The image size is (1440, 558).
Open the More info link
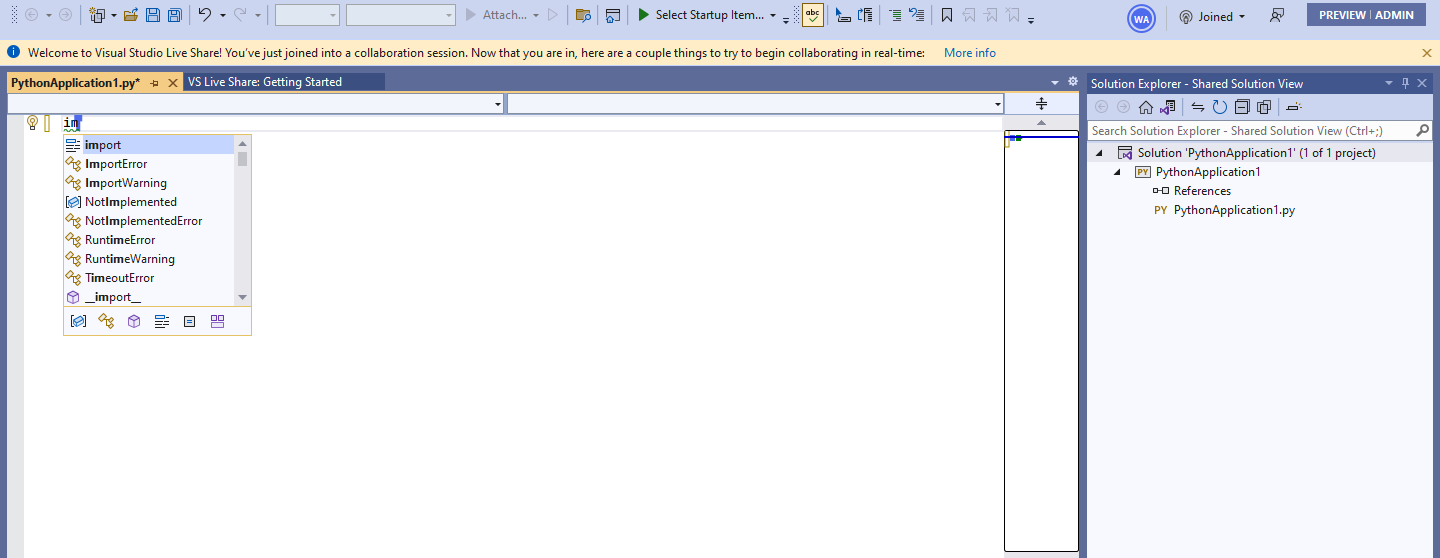(970, 52)
